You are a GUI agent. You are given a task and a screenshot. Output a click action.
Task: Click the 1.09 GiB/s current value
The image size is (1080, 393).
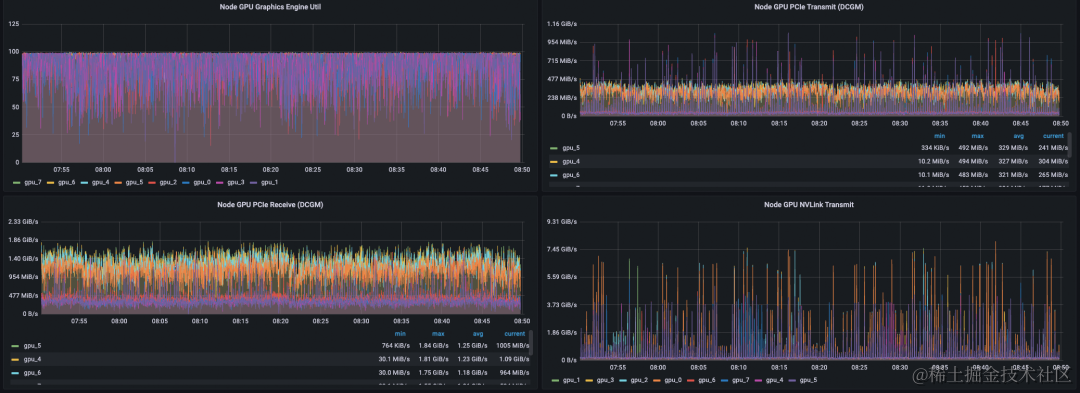pos(514,359)
